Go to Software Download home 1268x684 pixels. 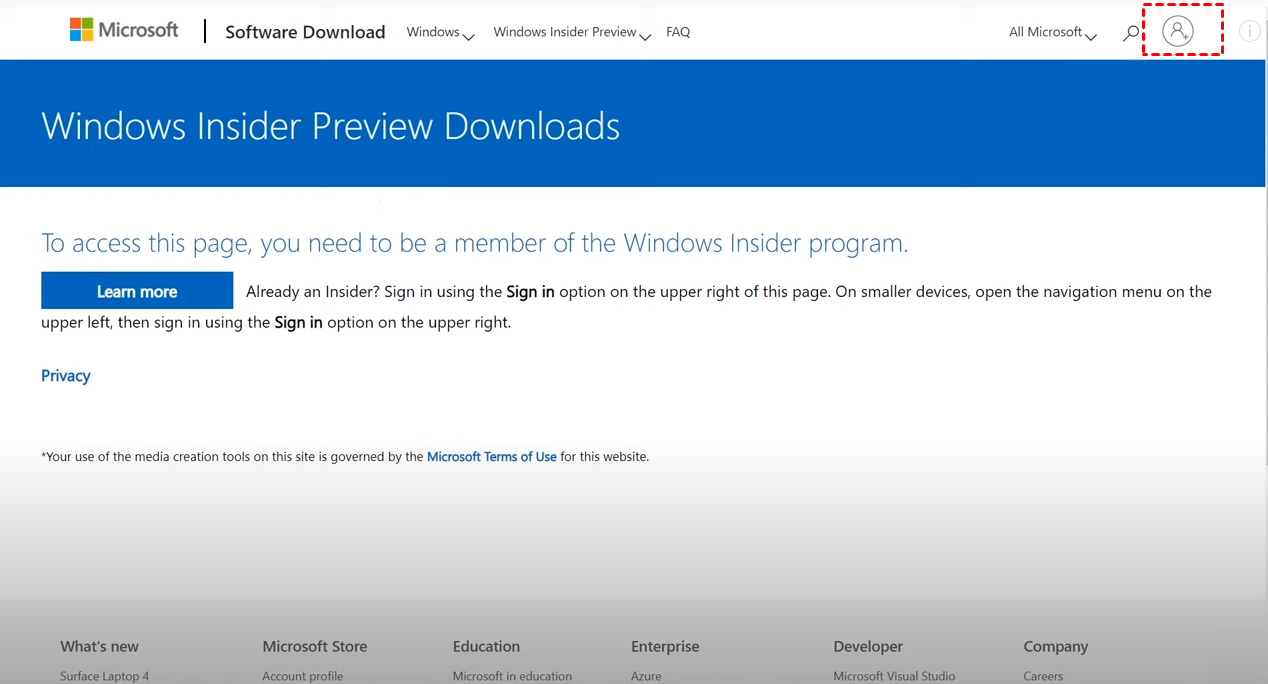coord(305,32)
